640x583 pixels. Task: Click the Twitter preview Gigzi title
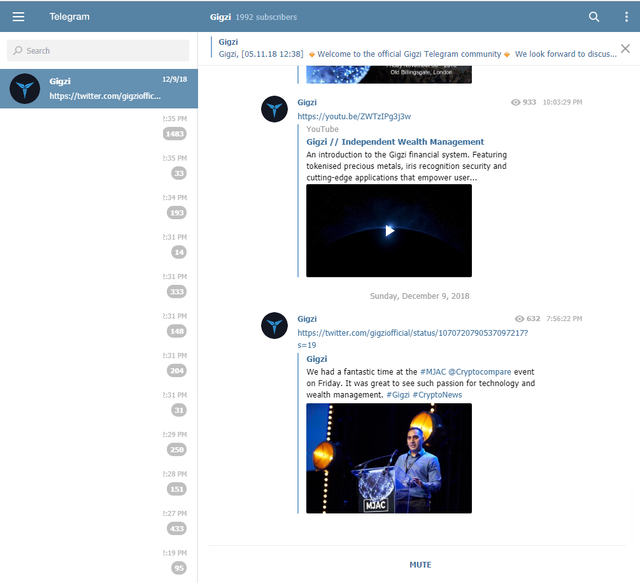[x=317, y=359]
